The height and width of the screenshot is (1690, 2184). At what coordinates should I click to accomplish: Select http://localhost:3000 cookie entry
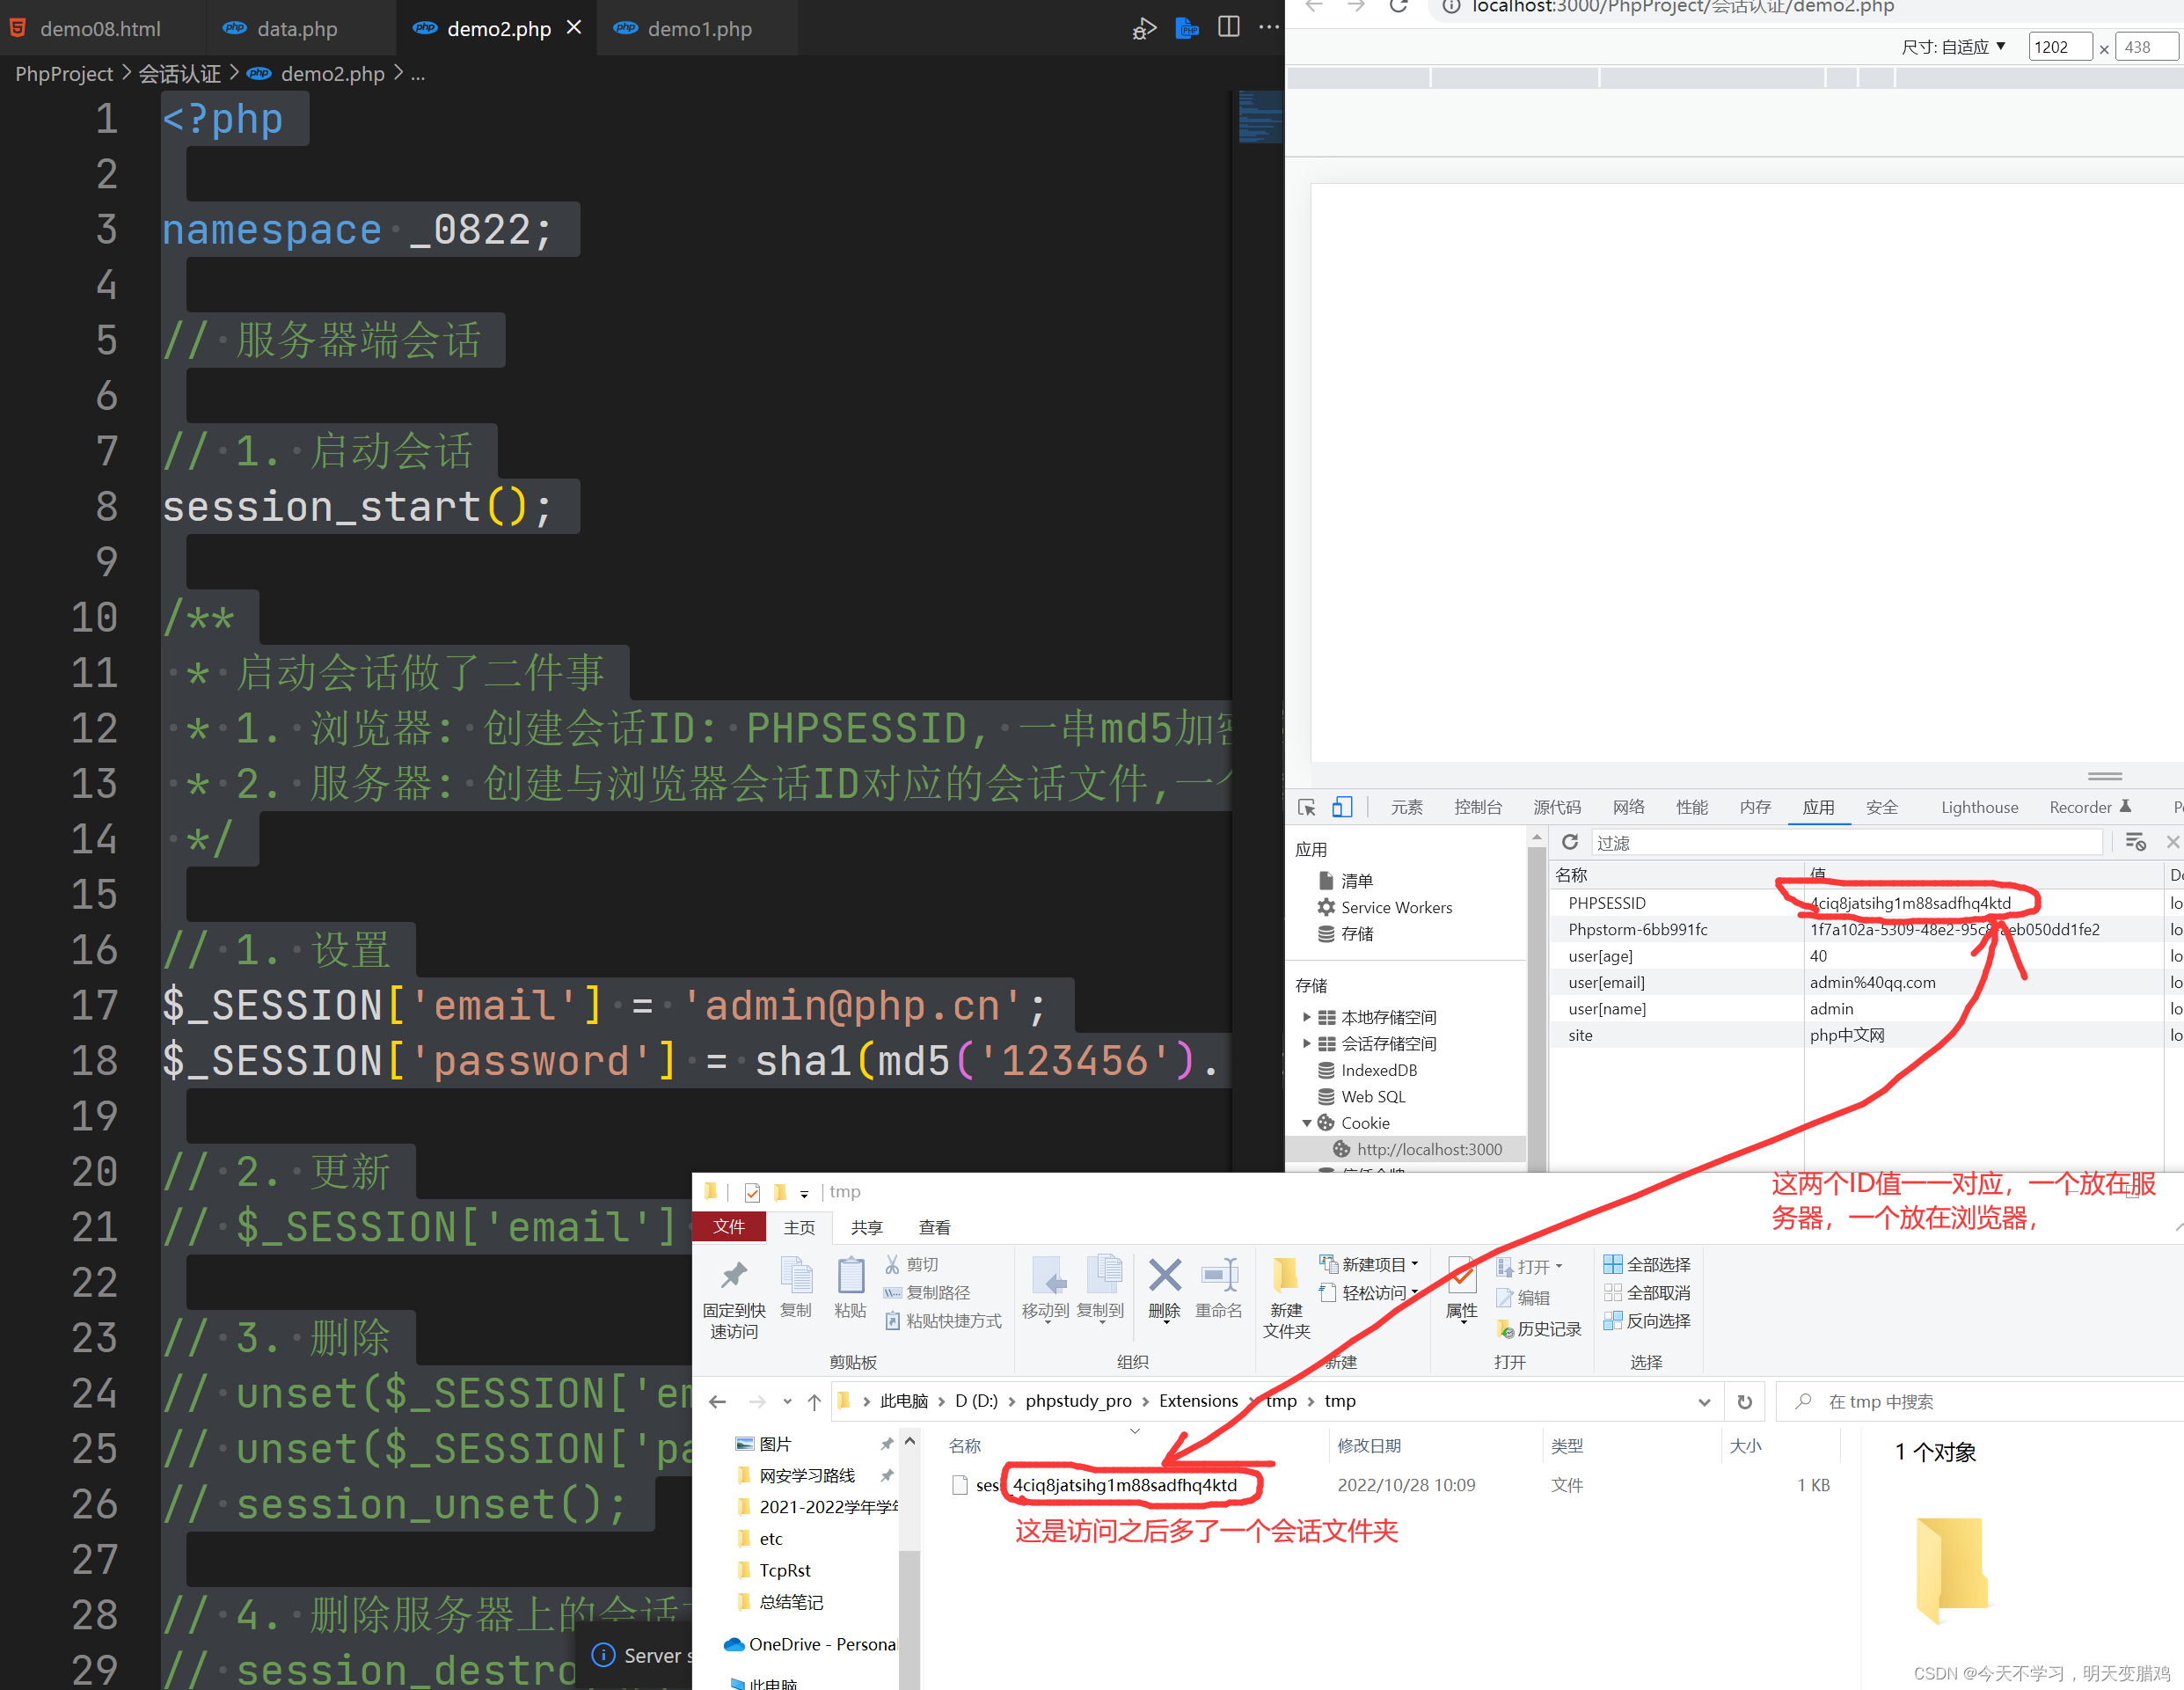(1428, 1149)
